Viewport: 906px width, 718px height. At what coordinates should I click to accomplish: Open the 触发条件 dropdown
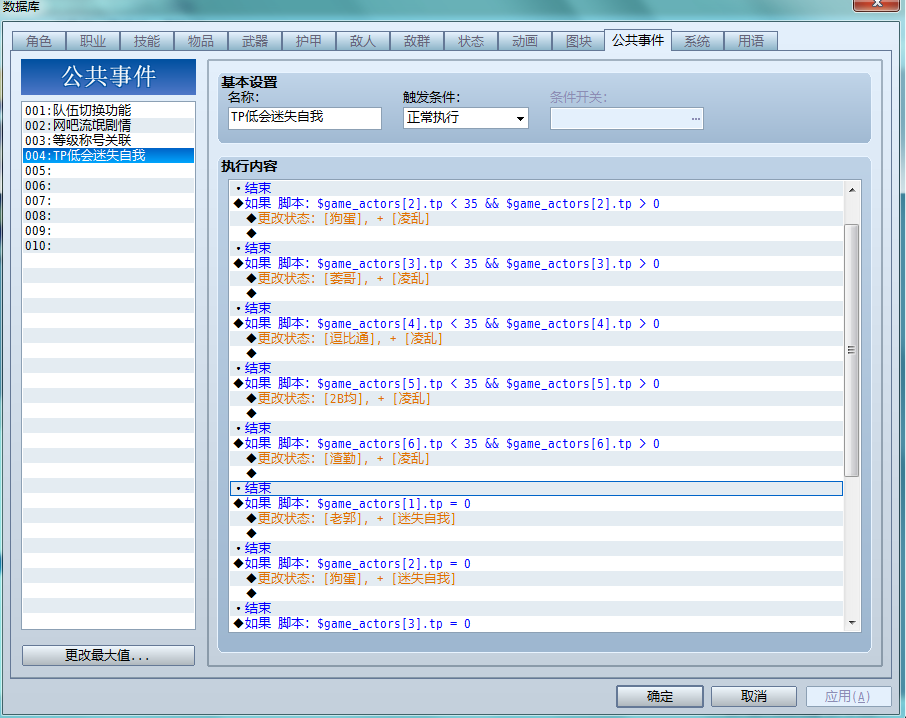pos(465,118)
